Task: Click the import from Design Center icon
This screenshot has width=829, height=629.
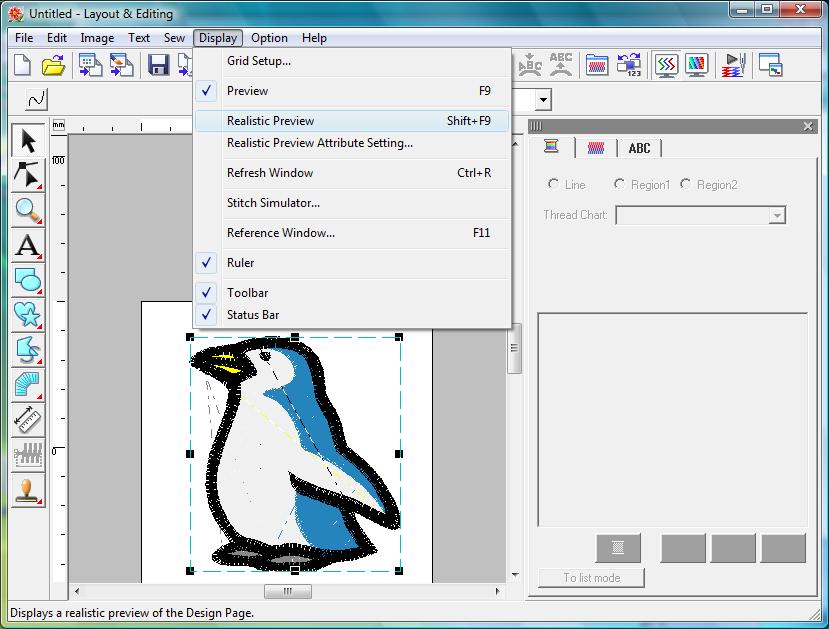Action: point(90,65)
